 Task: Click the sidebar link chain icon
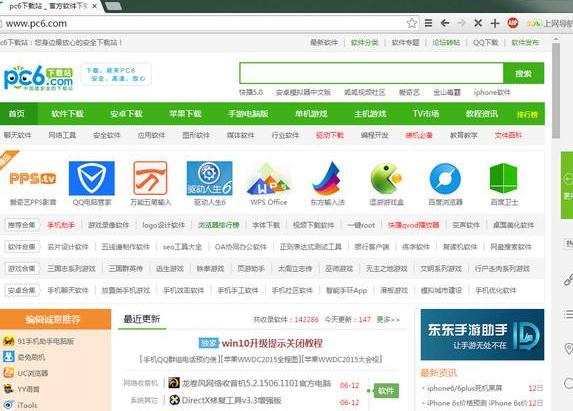point(568,280)
